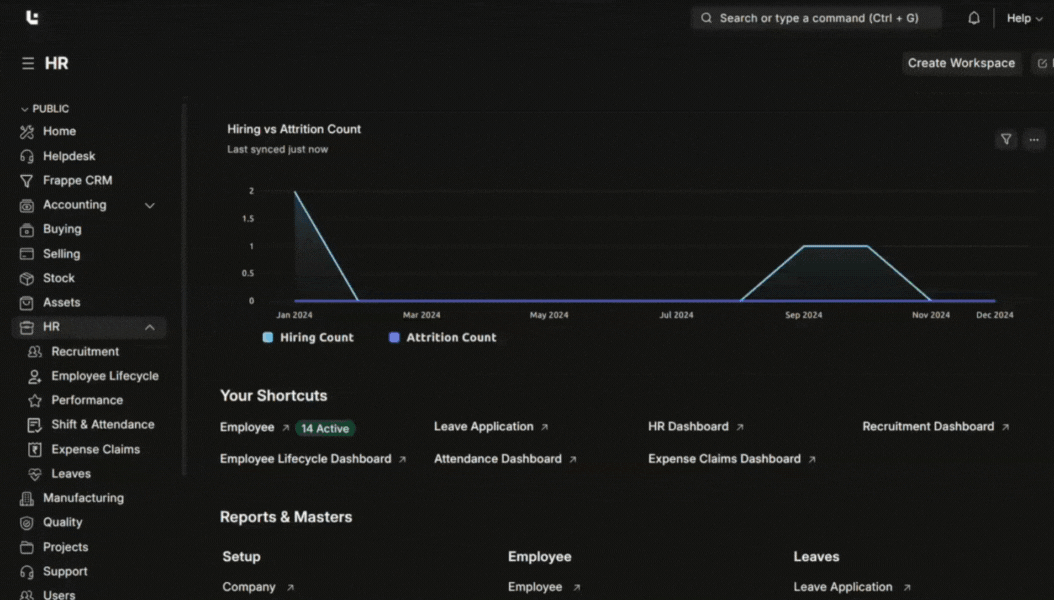Image resolution: width=1054 pixels, height=600 pixels.
Task: Collapse the PUBLIC sidebar section
Action: point(25,109)
